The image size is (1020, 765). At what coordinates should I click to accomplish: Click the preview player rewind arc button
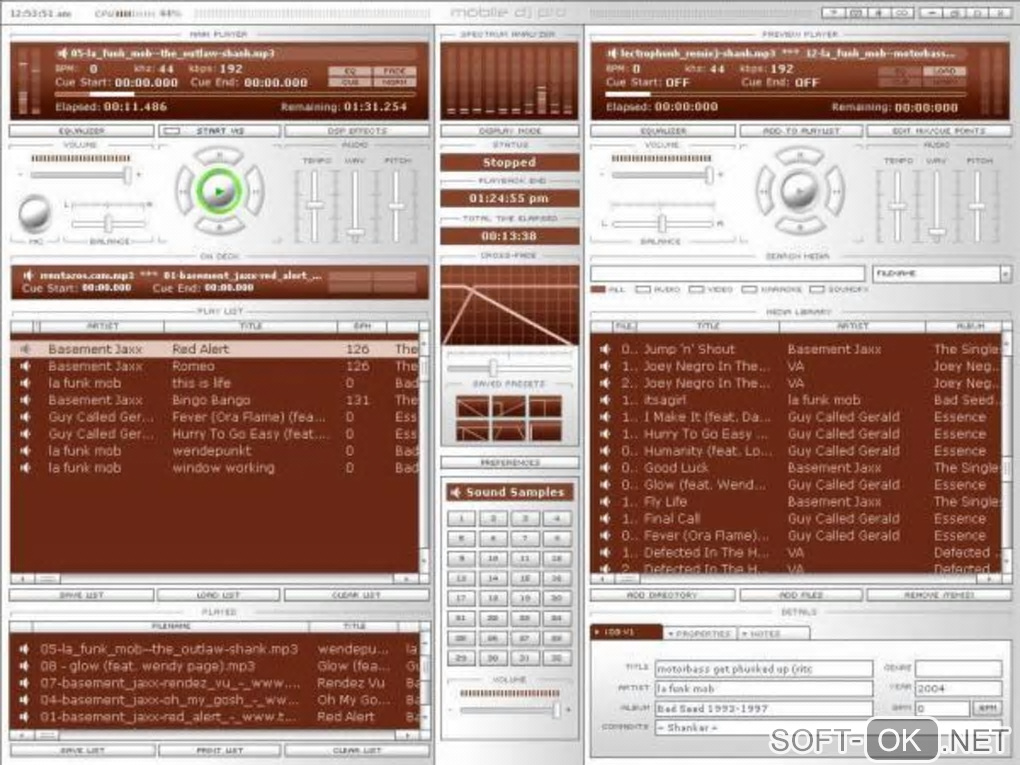764,192
